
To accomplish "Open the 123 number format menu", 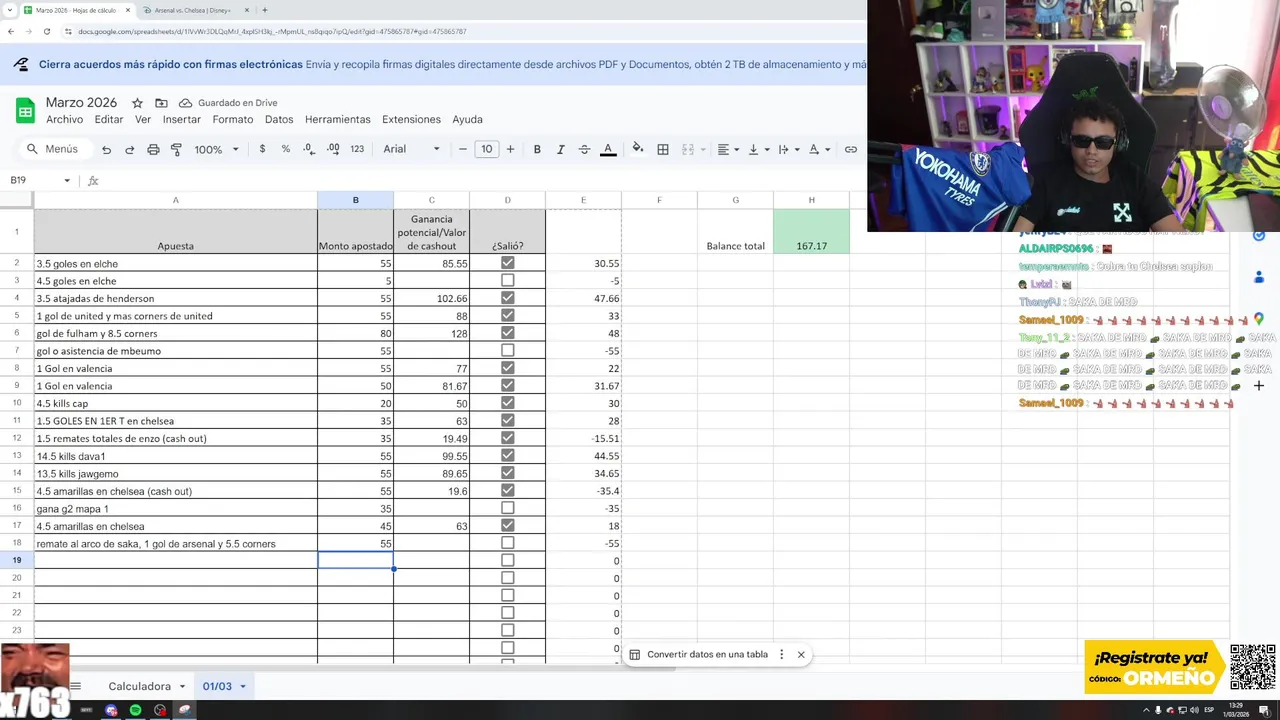I will (x=357, y=149).
